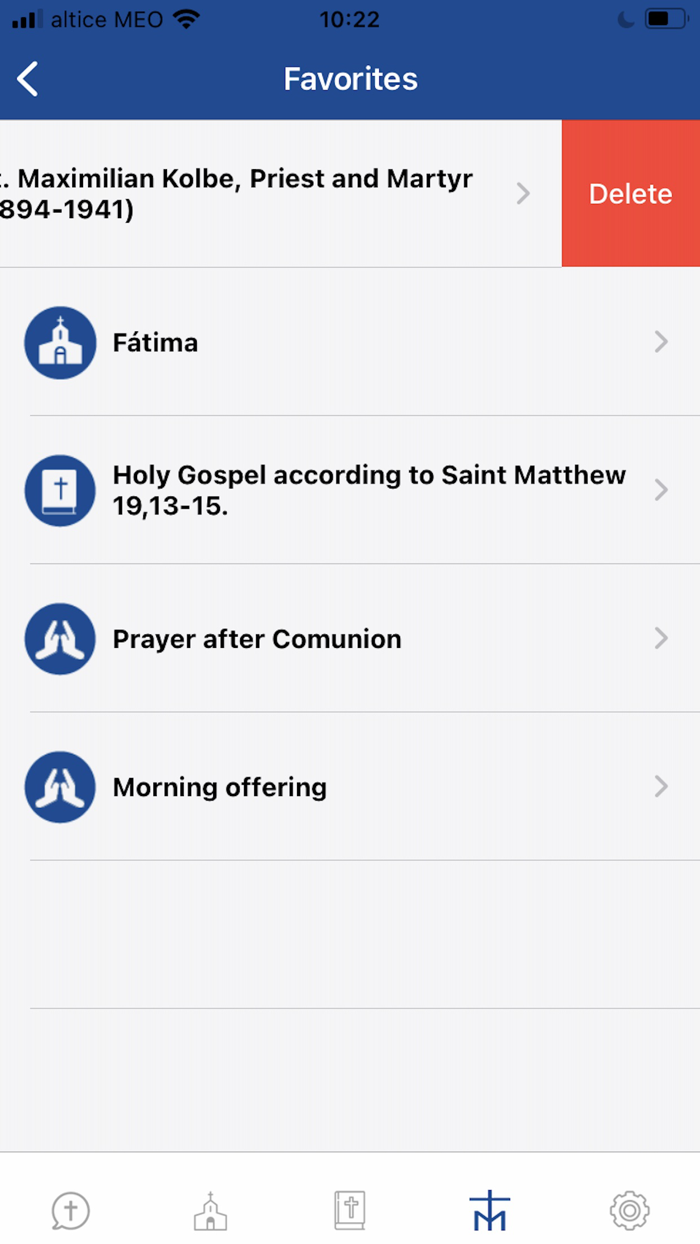Screen dimensions: 700x1244
Task: Open the Prayer after Comunion entry
Action: tap(300, 638)
